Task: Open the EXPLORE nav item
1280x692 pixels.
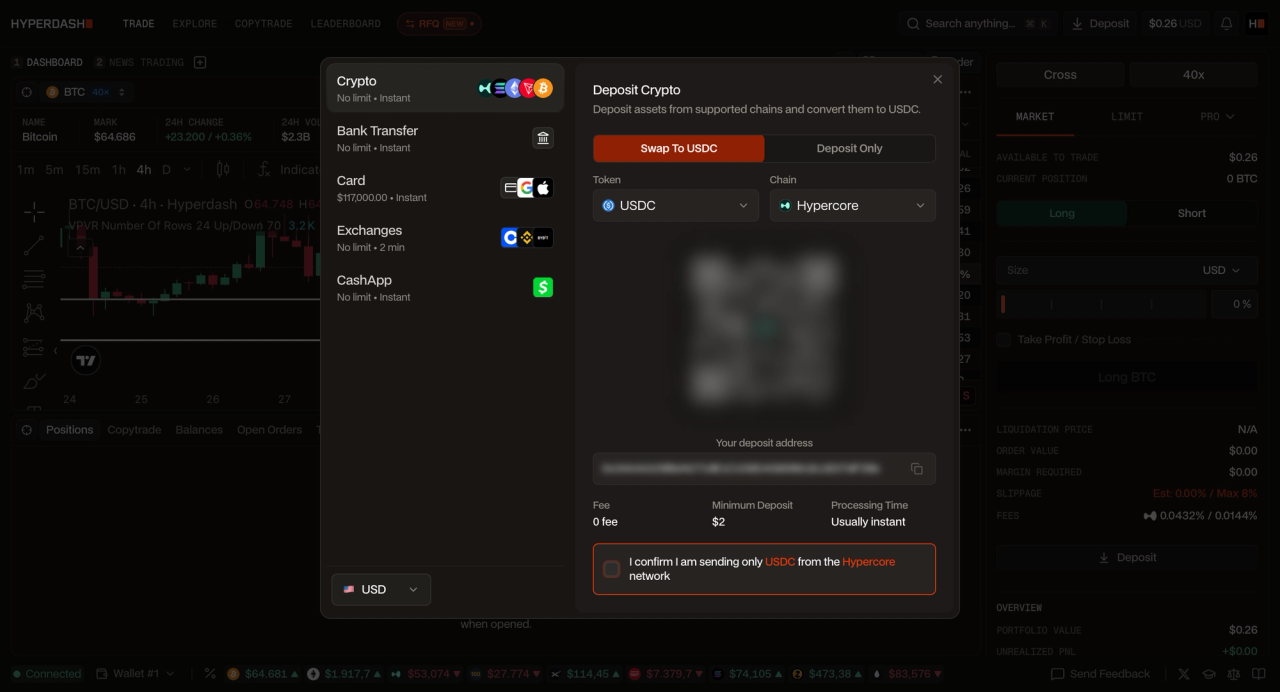Action: click(194, 24)
